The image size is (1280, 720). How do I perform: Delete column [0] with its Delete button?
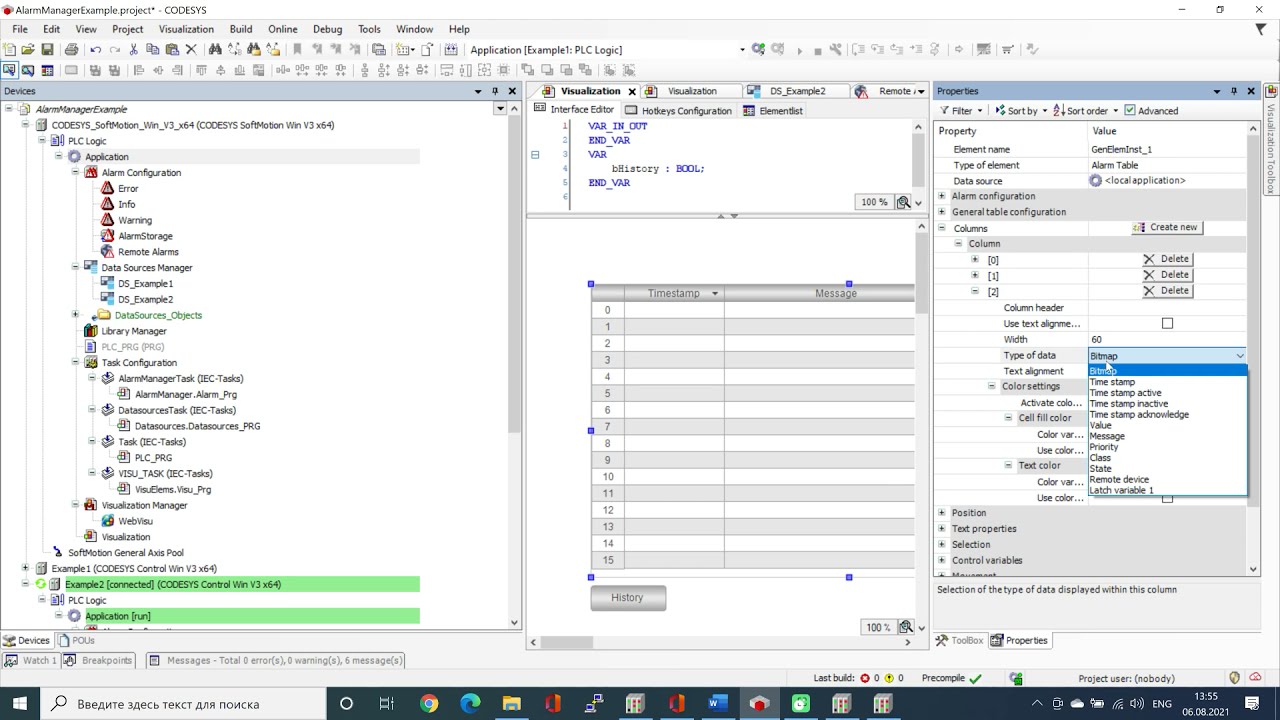[1166, 259]
